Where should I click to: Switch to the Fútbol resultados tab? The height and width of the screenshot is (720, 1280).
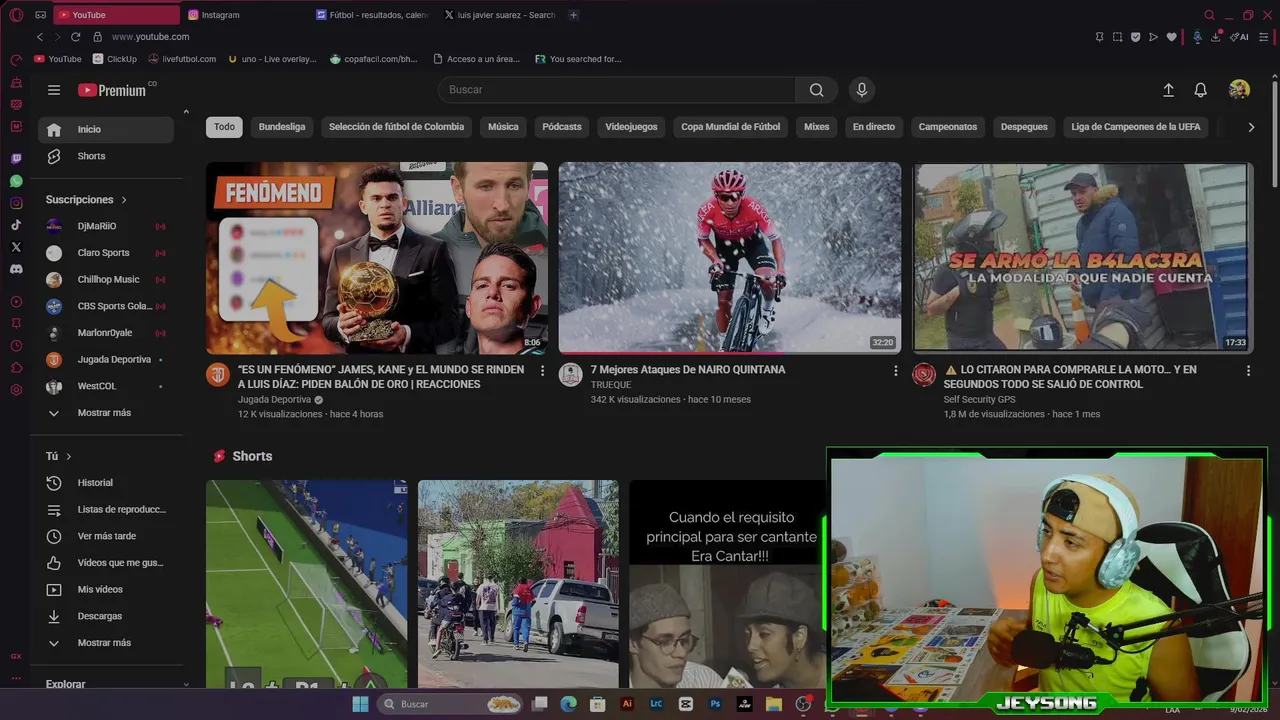click(371, 15)
